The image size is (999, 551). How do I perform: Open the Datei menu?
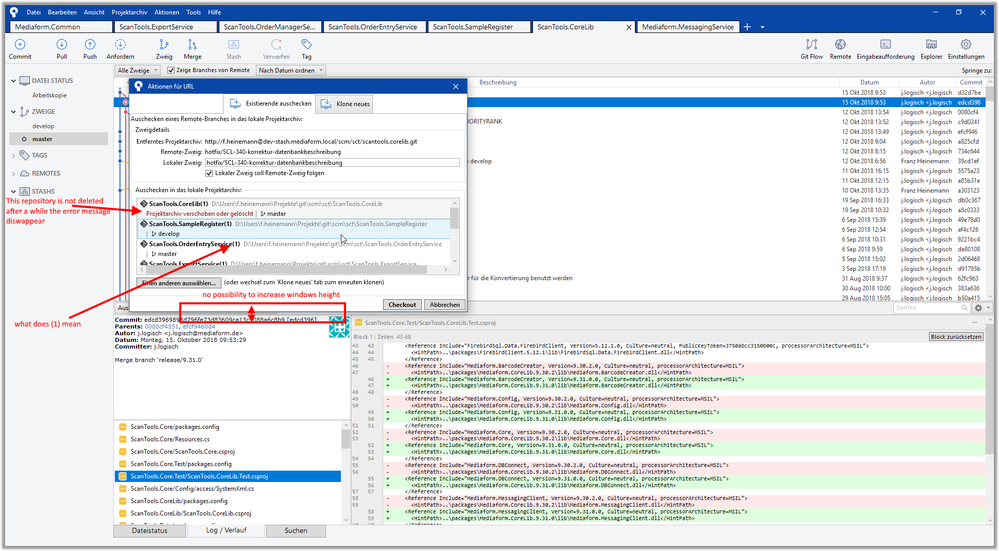[x=33, y=12]
